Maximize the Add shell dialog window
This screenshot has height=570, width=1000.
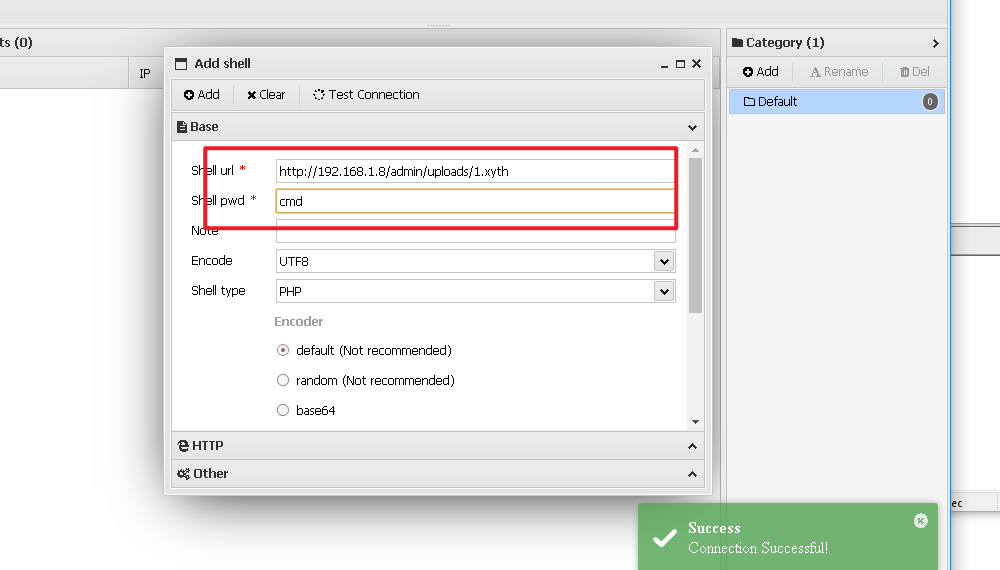tap(680, 63)
